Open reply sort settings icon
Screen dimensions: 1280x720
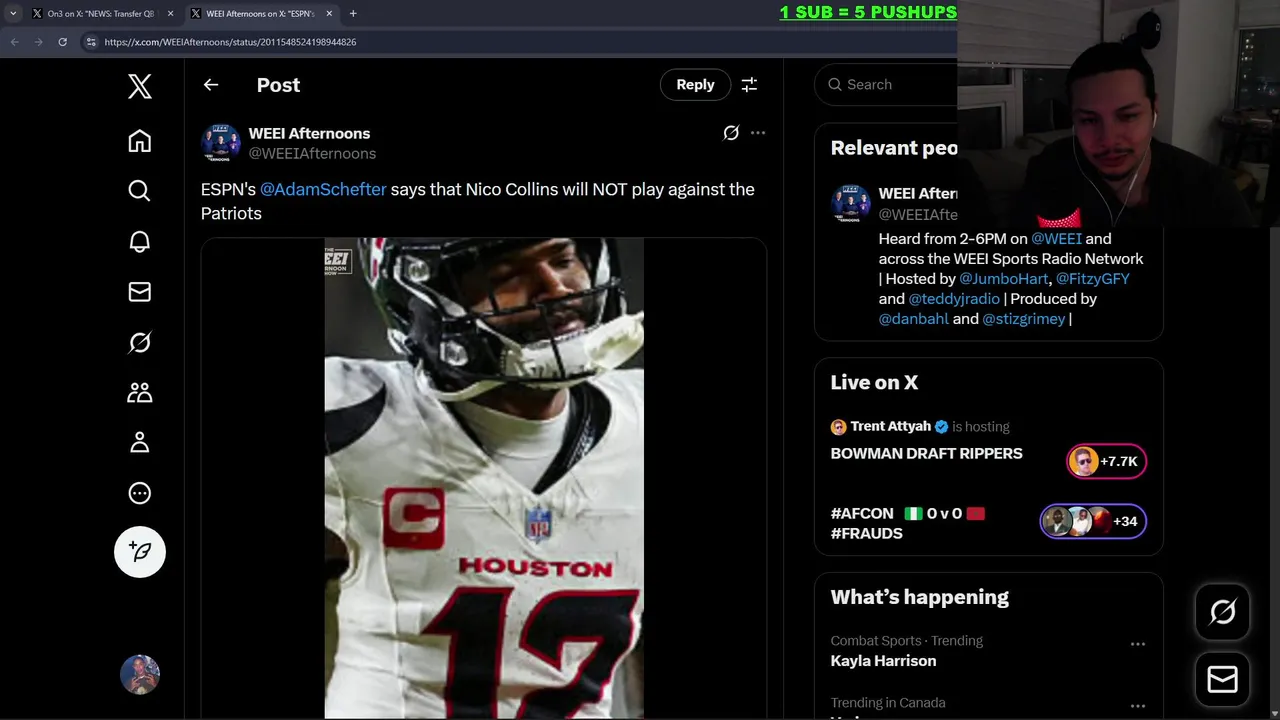pyautogui.click(x=749, y=85)
